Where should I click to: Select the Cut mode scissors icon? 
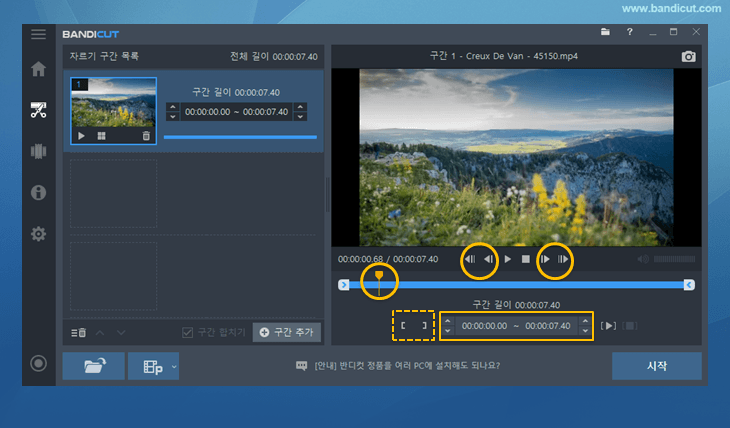click(x=38, y=110)
